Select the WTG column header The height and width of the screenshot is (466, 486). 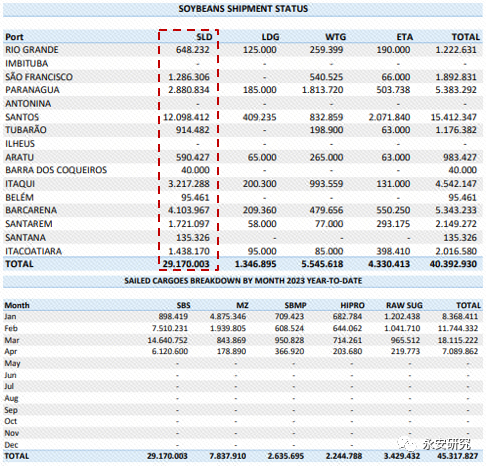pos(336,37)
